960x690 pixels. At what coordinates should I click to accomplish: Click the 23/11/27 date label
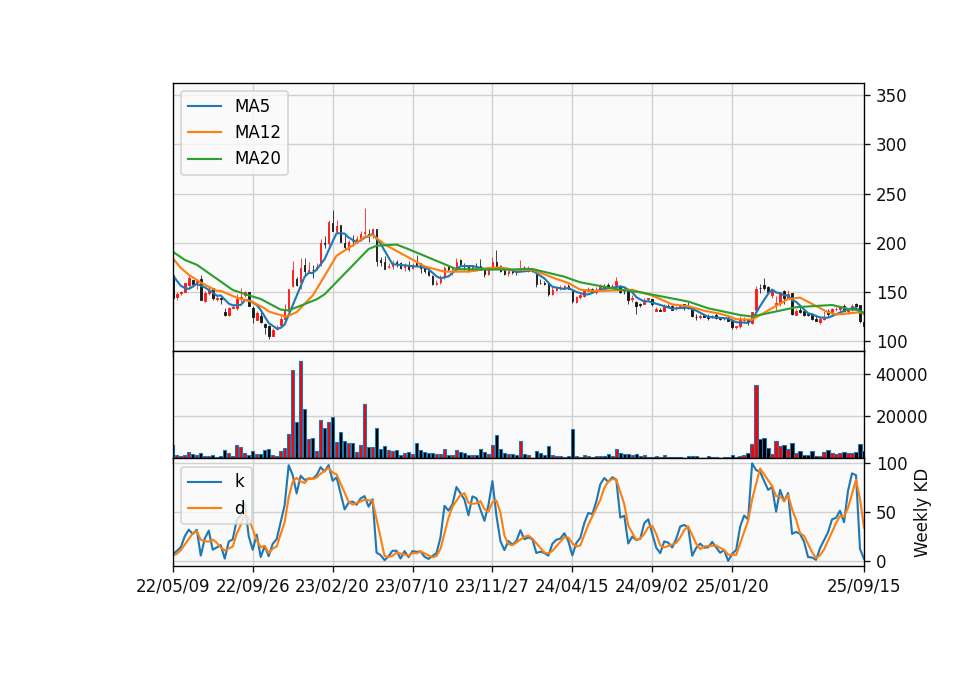492,586
